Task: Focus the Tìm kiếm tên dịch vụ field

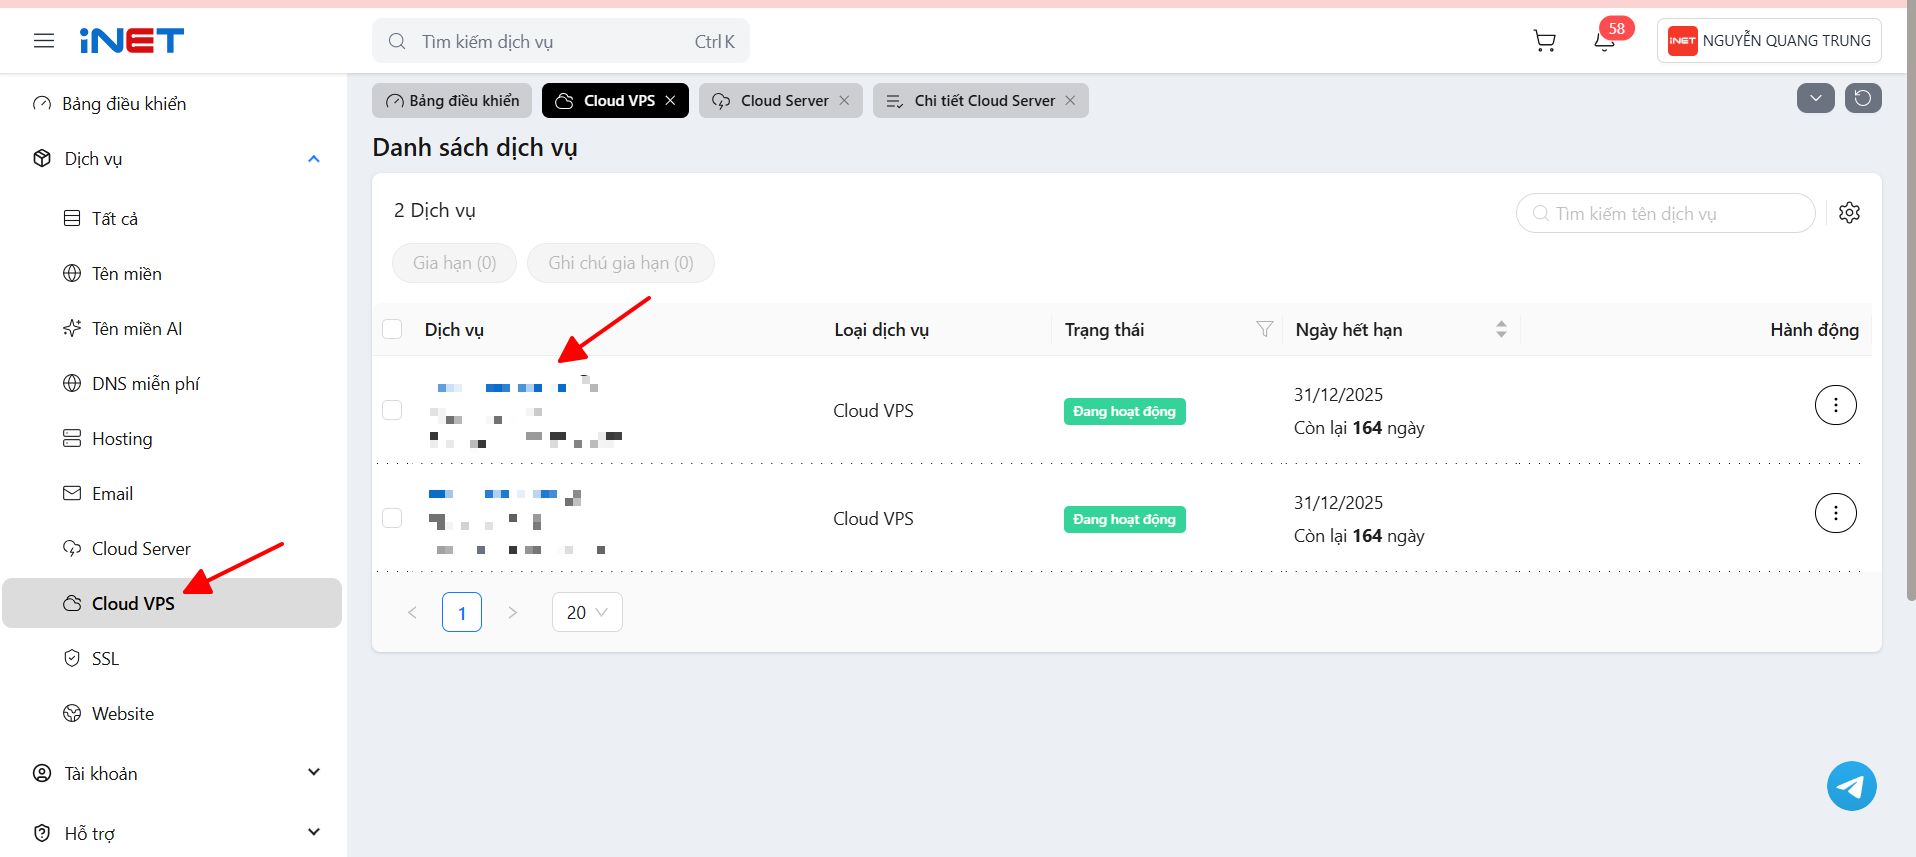Action: (x=1666, y=213)
